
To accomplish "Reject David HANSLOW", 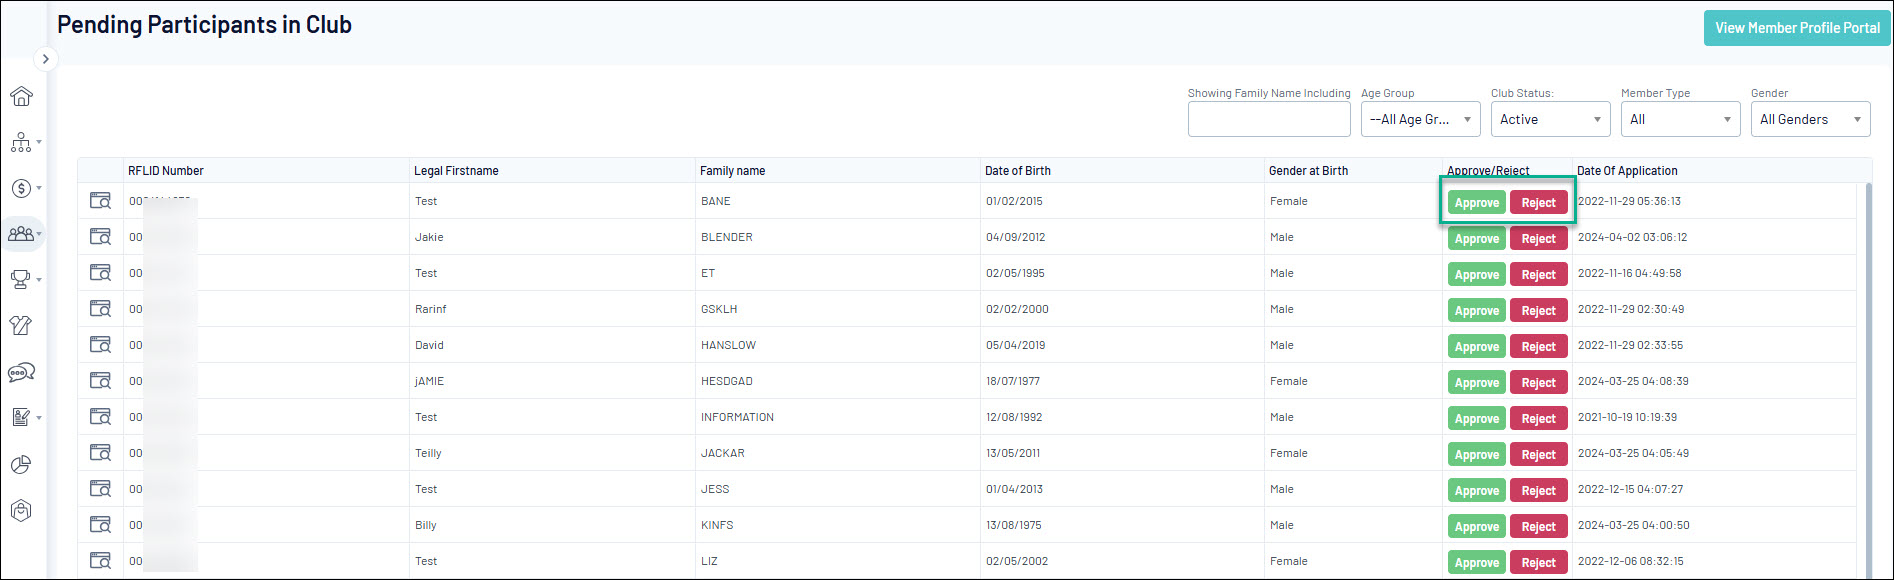I will [1538, 346].
